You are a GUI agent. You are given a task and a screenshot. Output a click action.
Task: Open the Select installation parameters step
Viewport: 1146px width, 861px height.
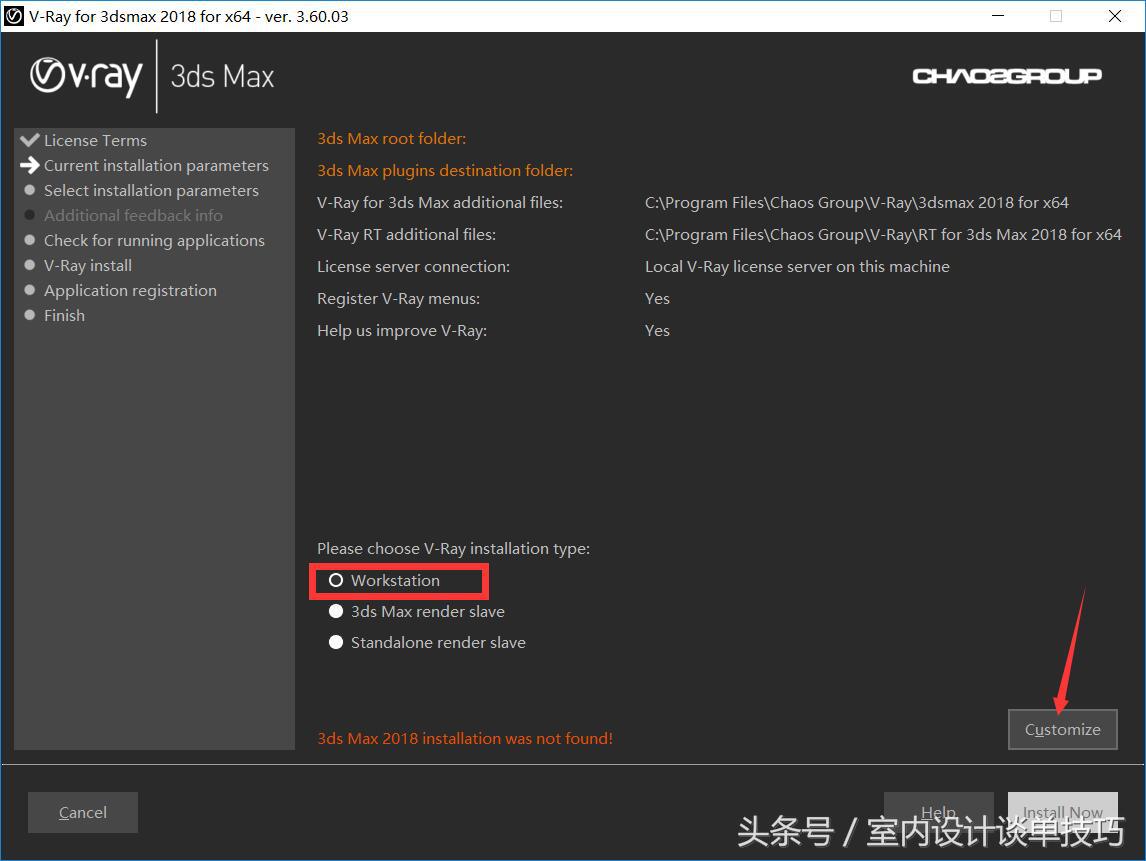coord(151,190)
